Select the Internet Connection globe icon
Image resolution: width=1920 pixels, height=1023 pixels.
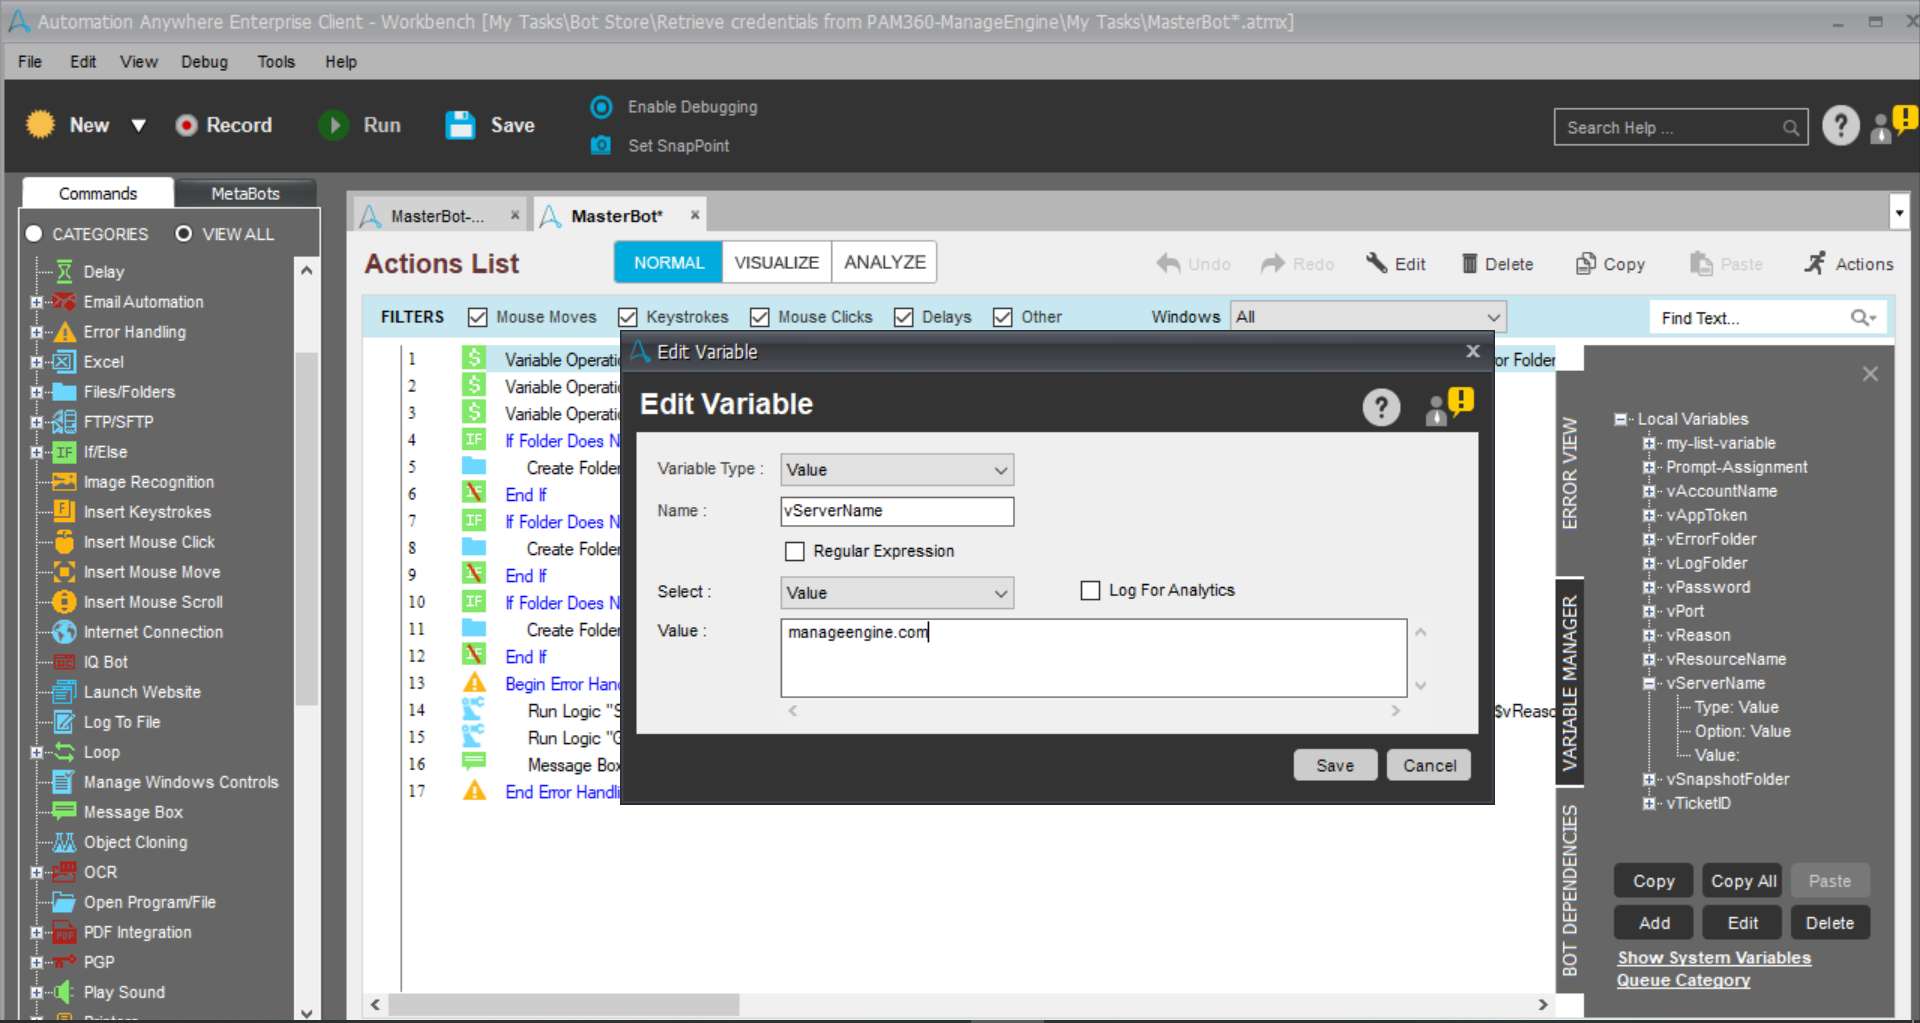(64, 632)
